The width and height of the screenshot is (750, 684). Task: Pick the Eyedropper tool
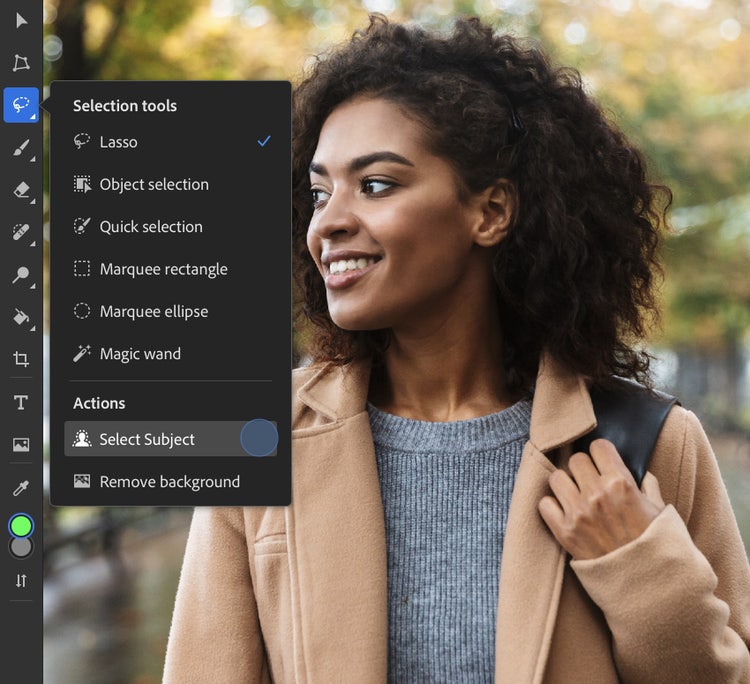[x=21, y=488]
